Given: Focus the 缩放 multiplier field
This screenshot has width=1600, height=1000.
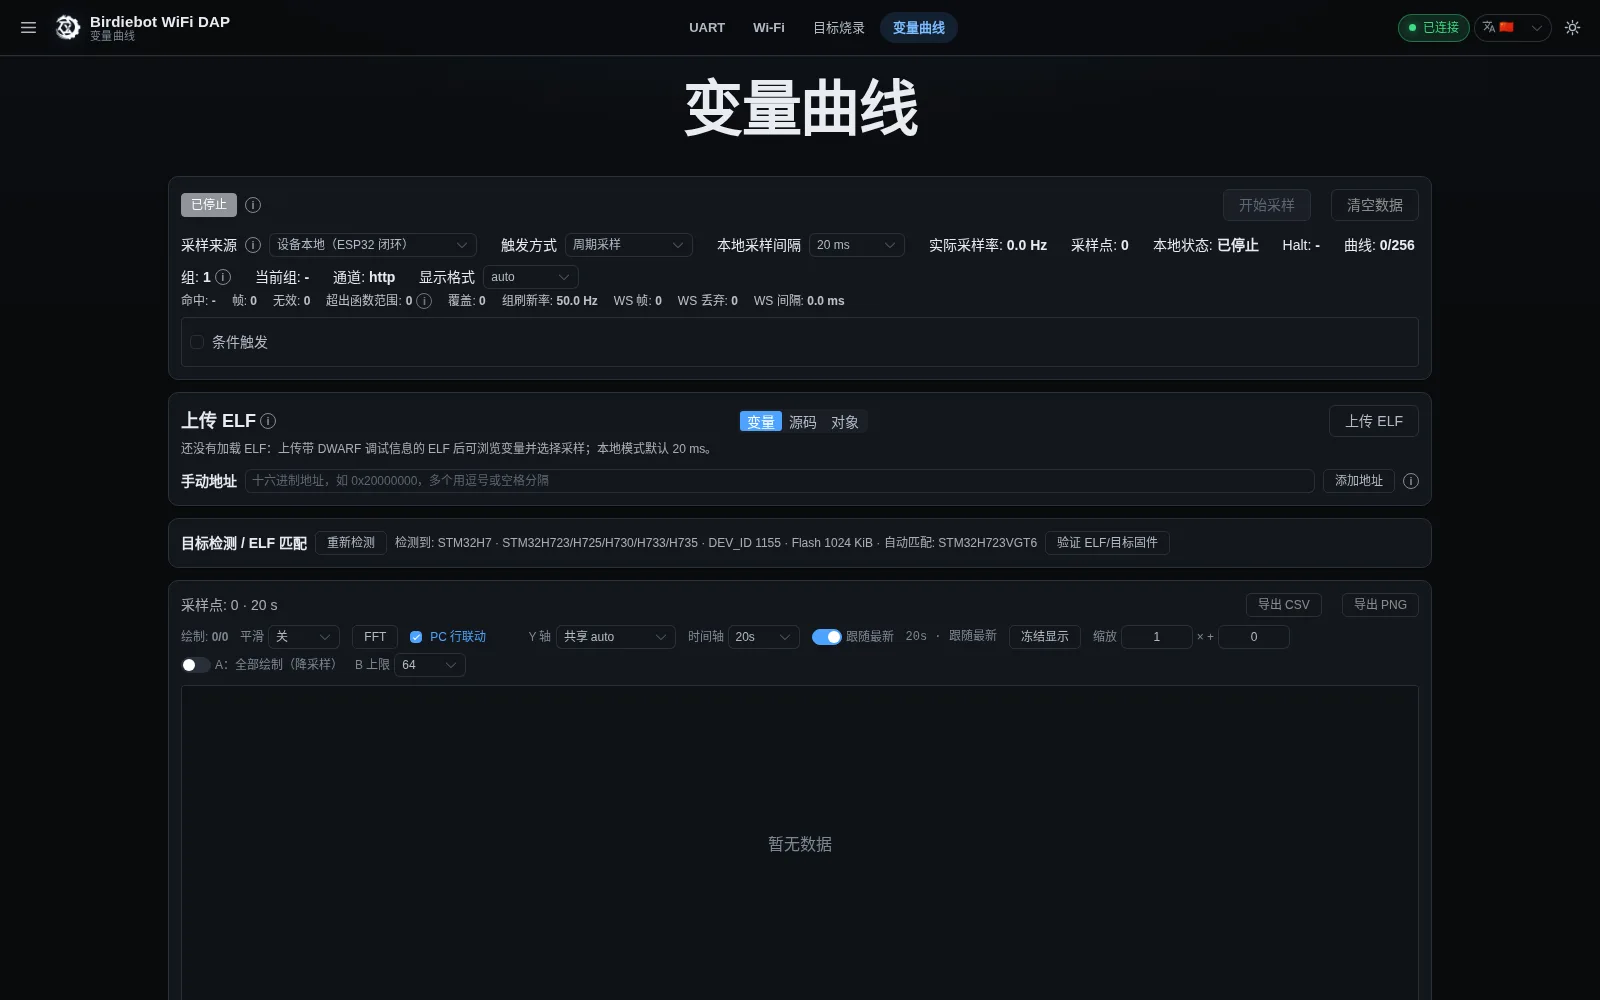Looking at the screenshot, I should pos(1157,637).
